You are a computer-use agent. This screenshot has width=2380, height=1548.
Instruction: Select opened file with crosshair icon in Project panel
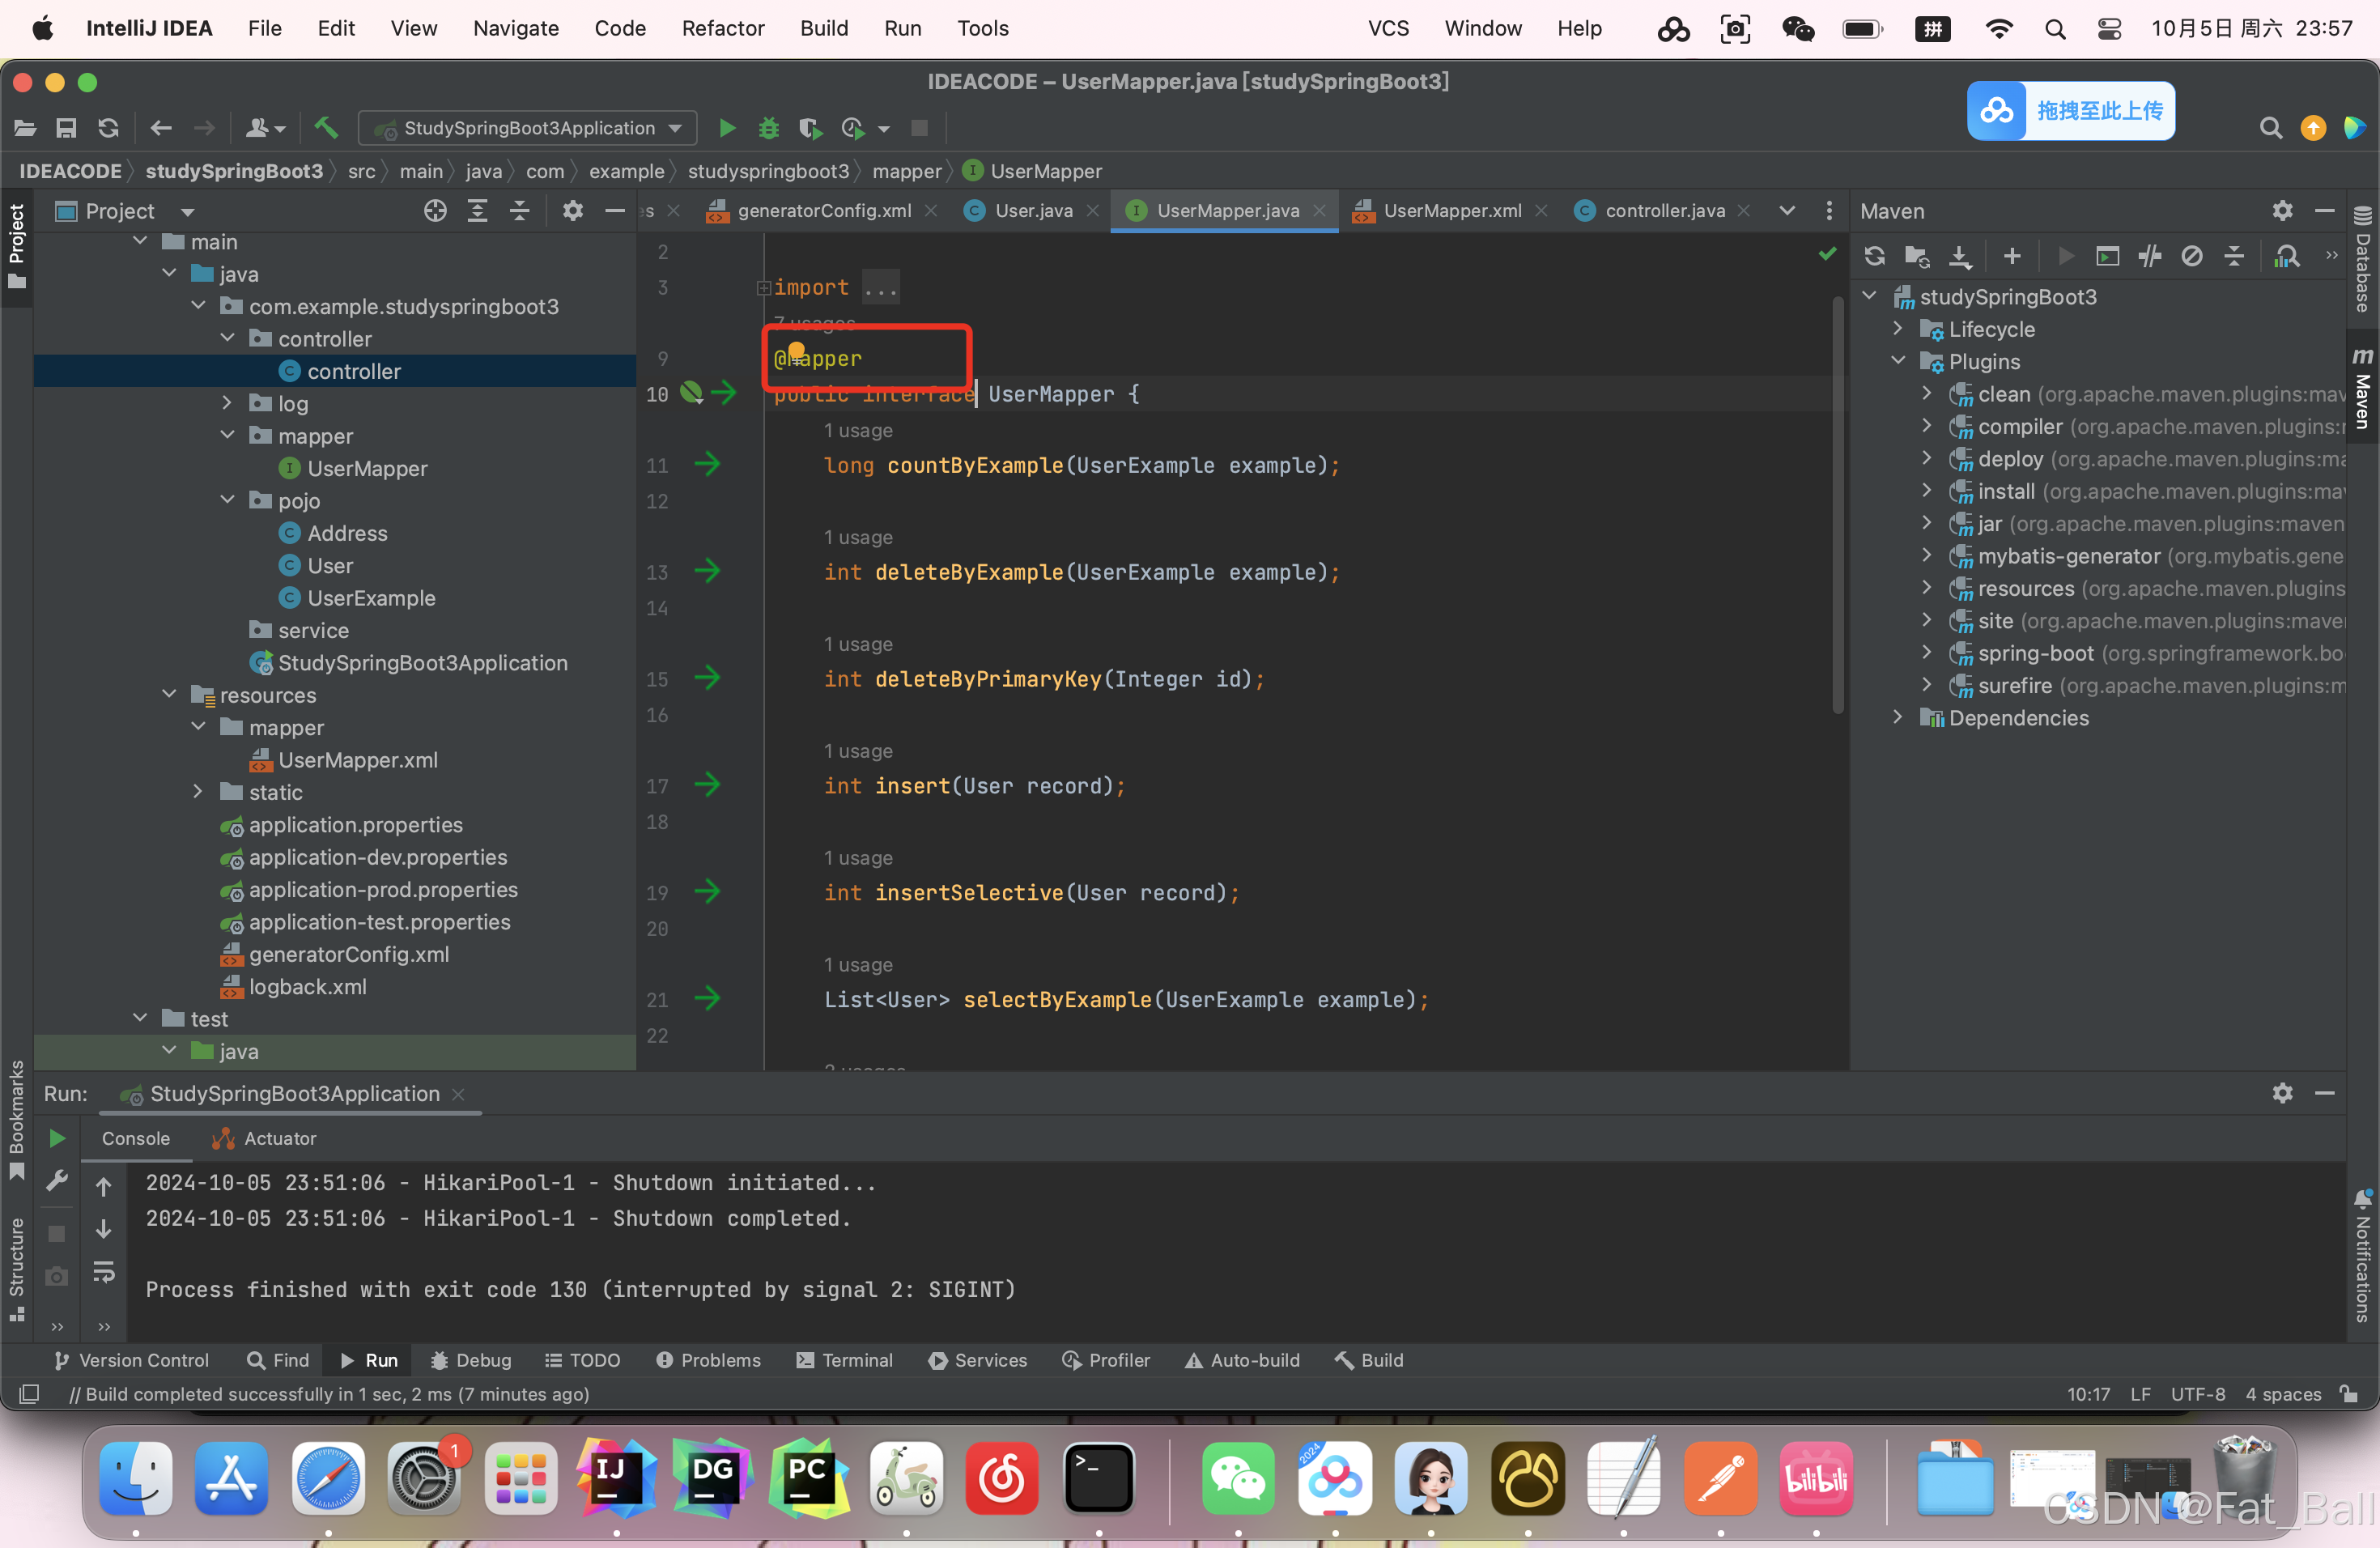[435, 211]
